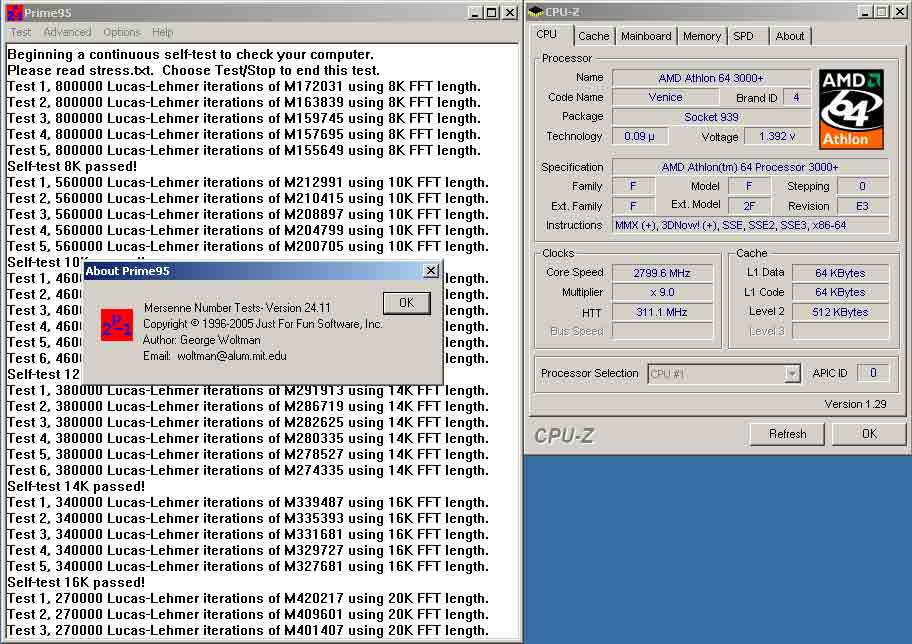Click the Prime95 copyright line
The height and width of the screenshot is (644, 912).
click(262, 324)
